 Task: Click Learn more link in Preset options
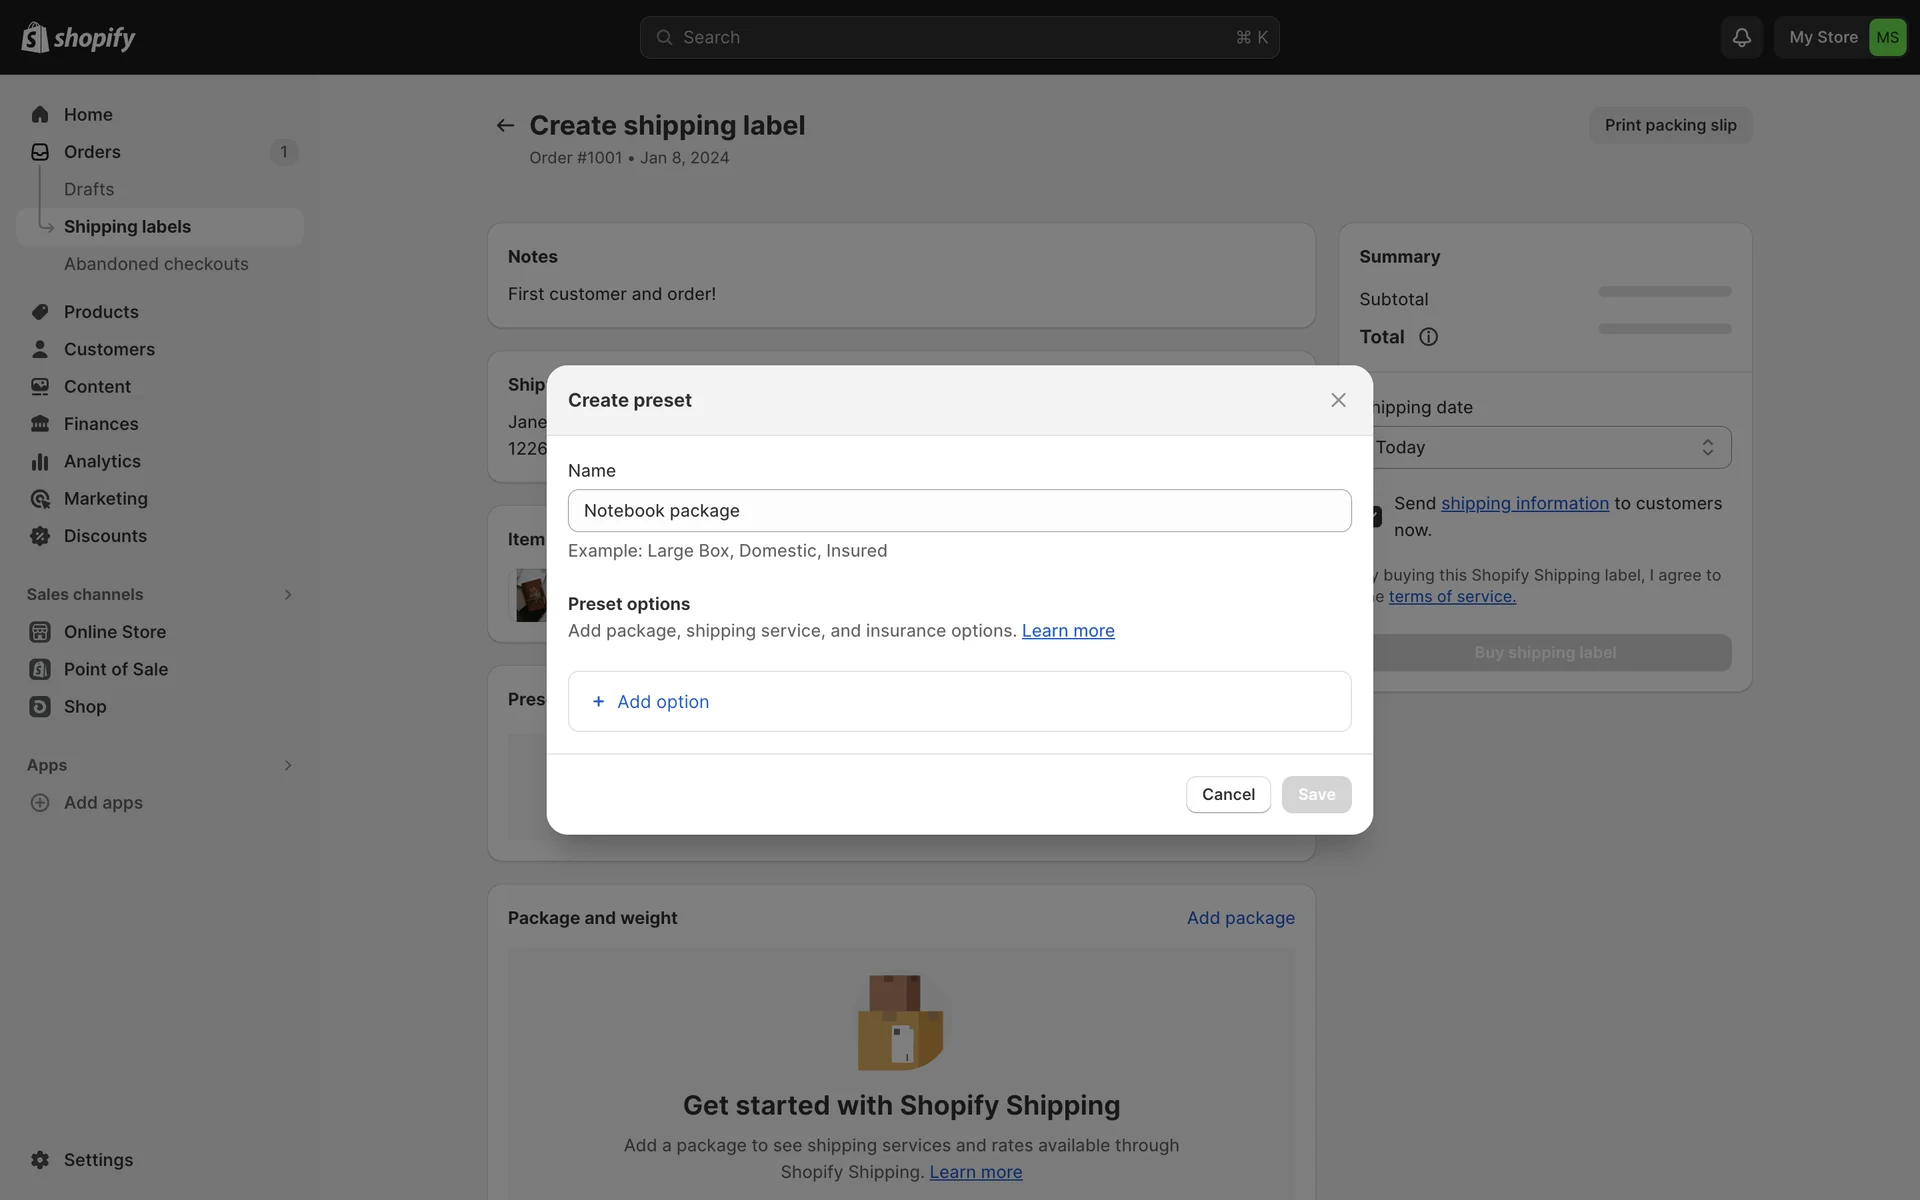1067,631
